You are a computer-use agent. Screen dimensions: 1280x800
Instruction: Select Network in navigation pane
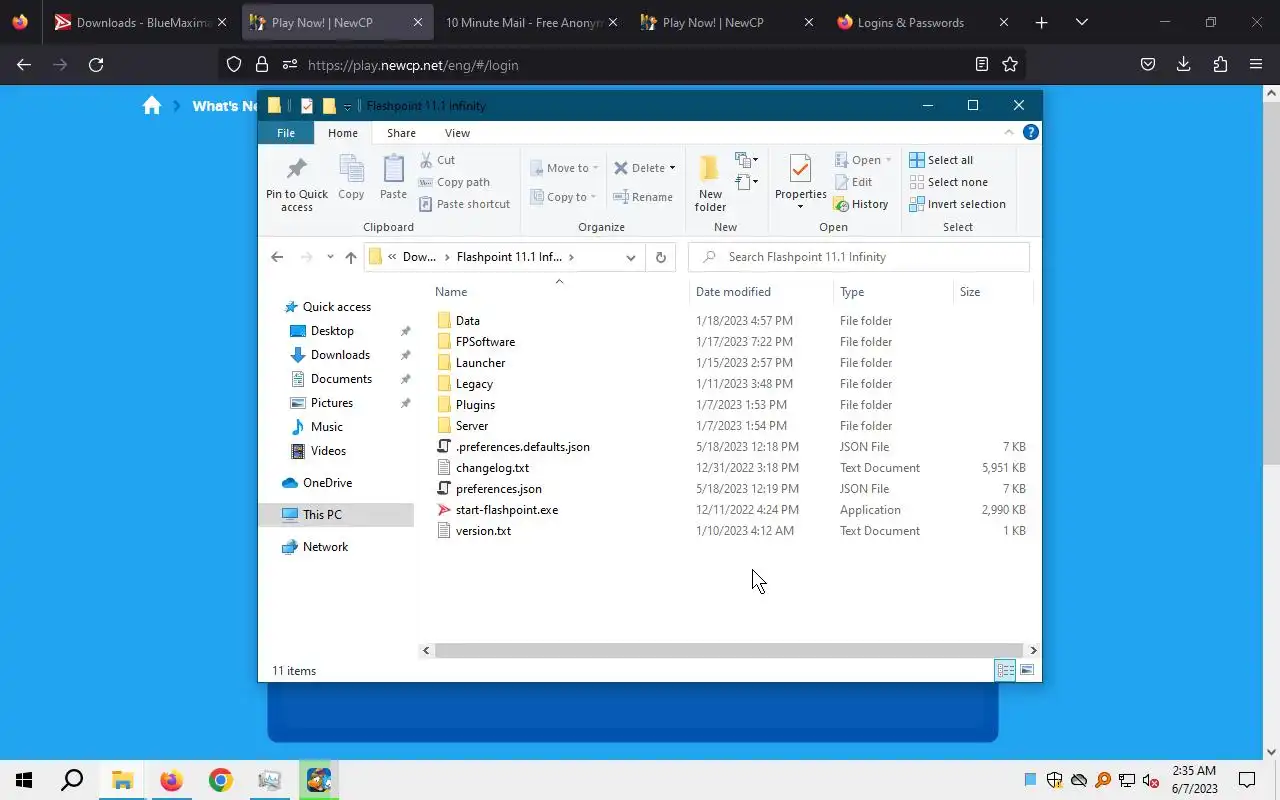(x=325, y=547)
